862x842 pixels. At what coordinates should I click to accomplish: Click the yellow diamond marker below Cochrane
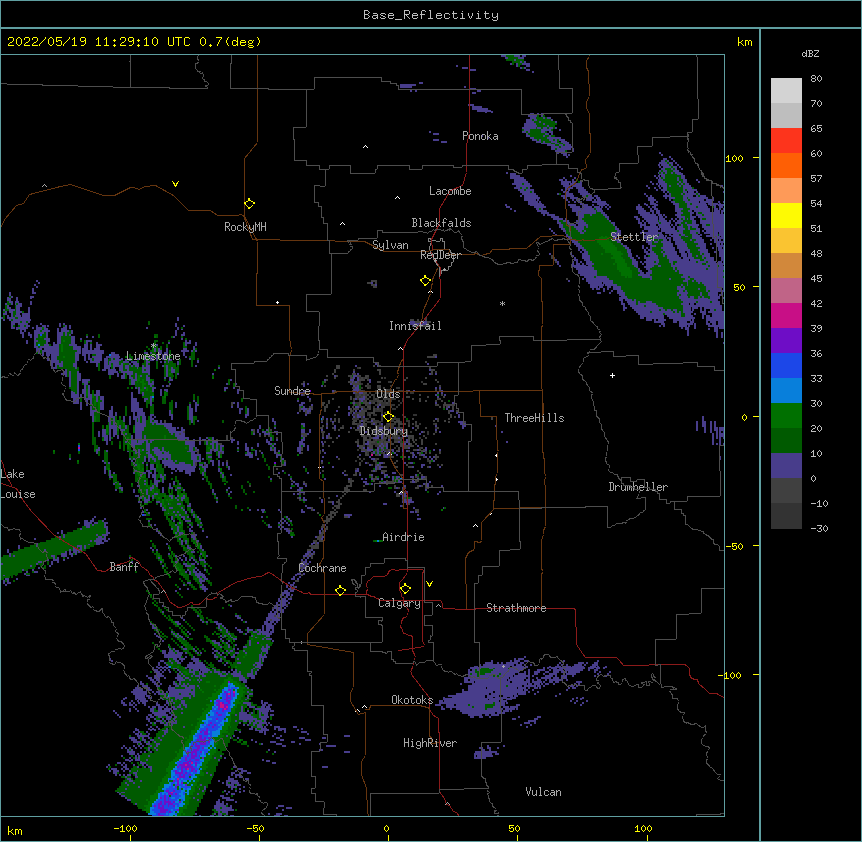click(340, 590)
